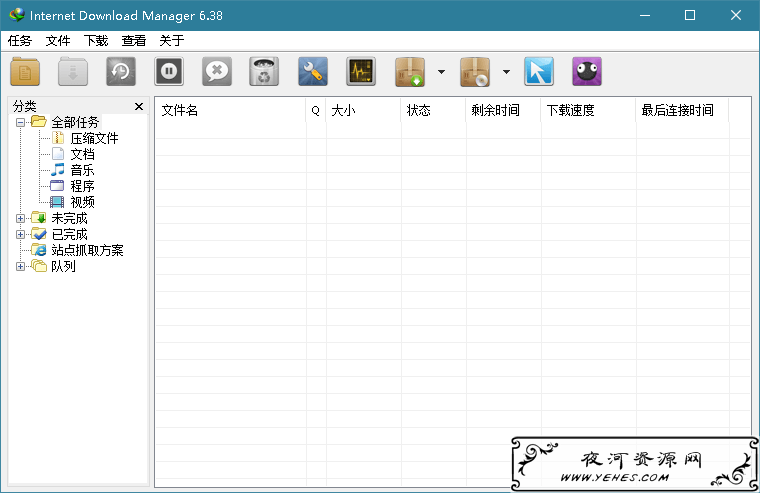Collapse the 全部任务 tree node

click(20, 122)
